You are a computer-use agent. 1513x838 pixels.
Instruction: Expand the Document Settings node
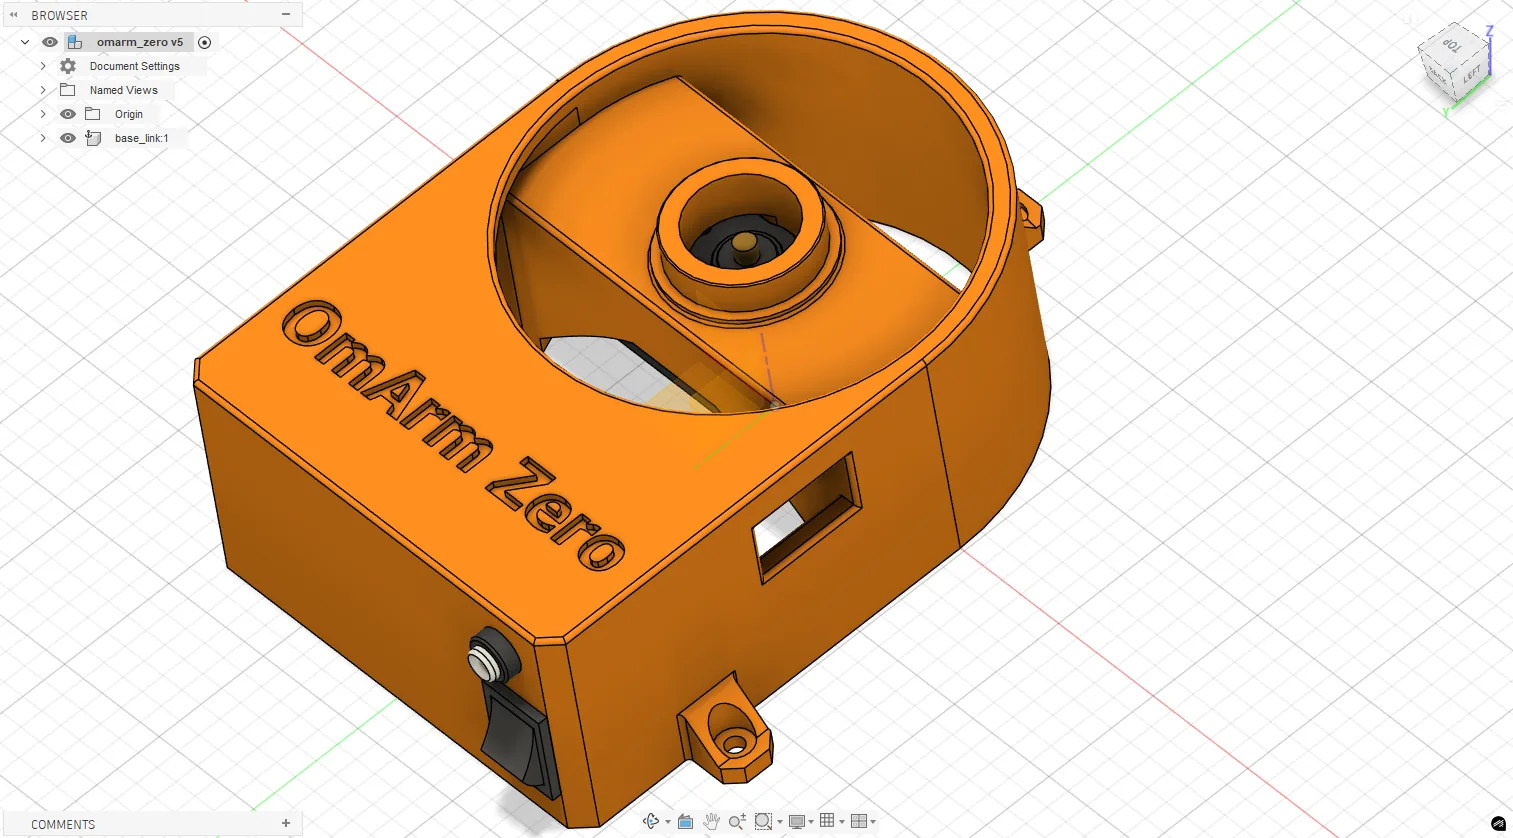pyautogui.click(x=43, y=66)
